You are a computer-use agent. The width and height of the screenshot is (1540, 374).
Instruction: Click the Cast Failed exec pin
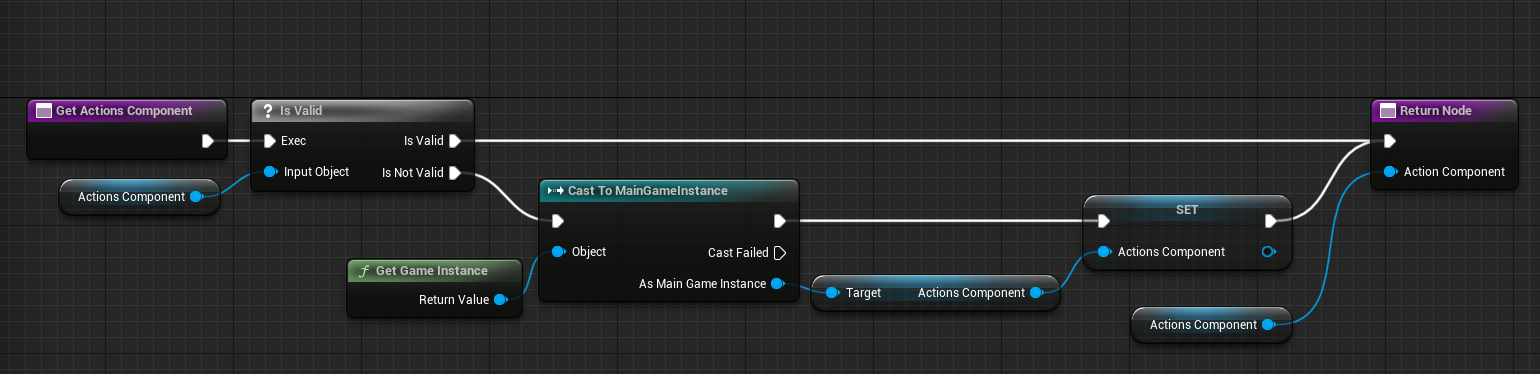(780, 253)
